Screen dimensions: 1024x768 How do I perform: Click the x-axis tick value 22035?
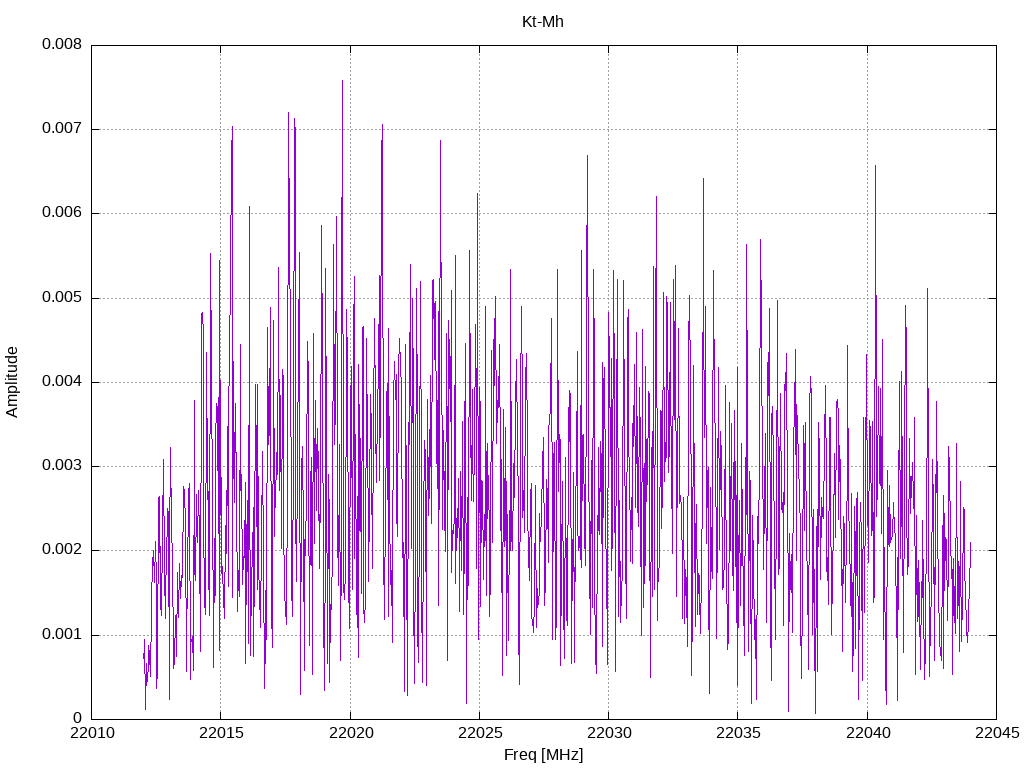(x=738, y=733)
